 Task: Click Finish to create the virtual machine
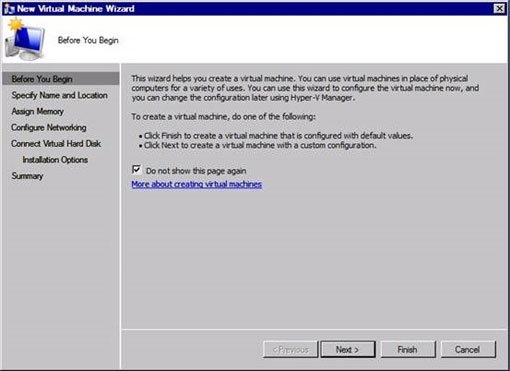tap(408, 349)
